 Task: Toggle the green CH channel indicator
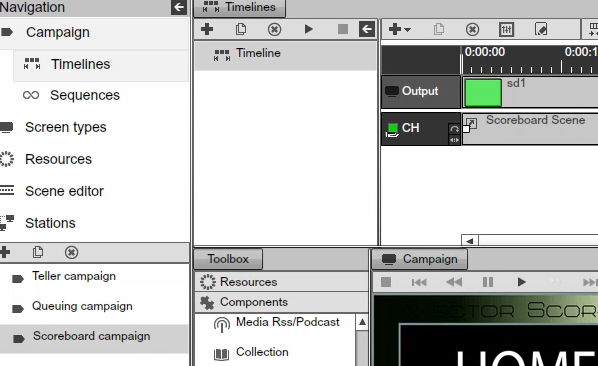click(x=392, y=127)
